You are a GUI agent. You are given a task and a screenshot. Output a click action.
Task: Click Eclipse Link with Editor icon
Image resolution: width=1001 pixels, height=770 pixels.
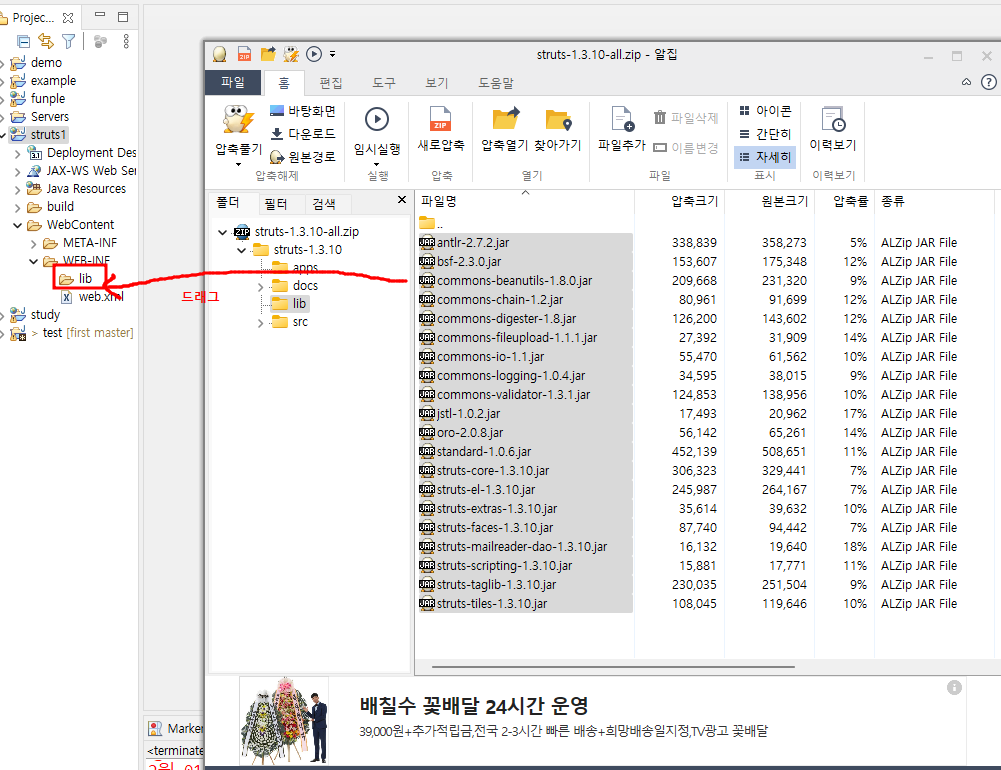[46, 42]
